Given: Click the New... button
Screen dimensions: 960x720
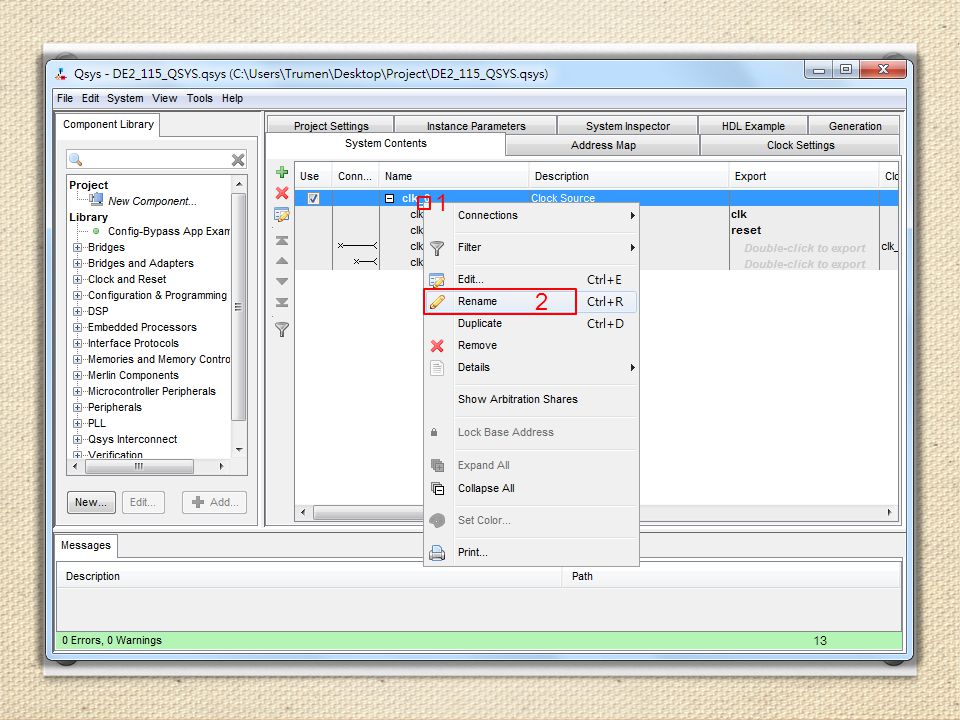Looking at the screenshot, I should click(91, 503).
